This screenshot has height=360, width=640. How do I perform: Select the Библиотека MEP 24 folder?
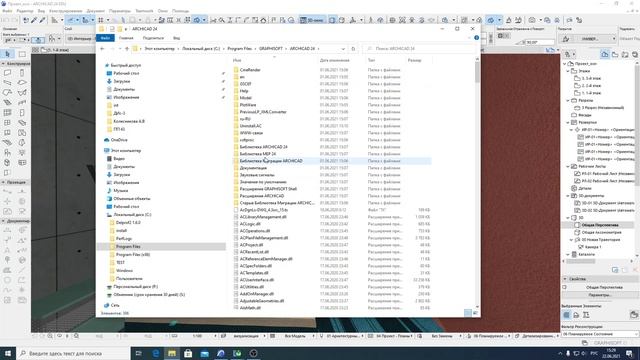point(258,154)
